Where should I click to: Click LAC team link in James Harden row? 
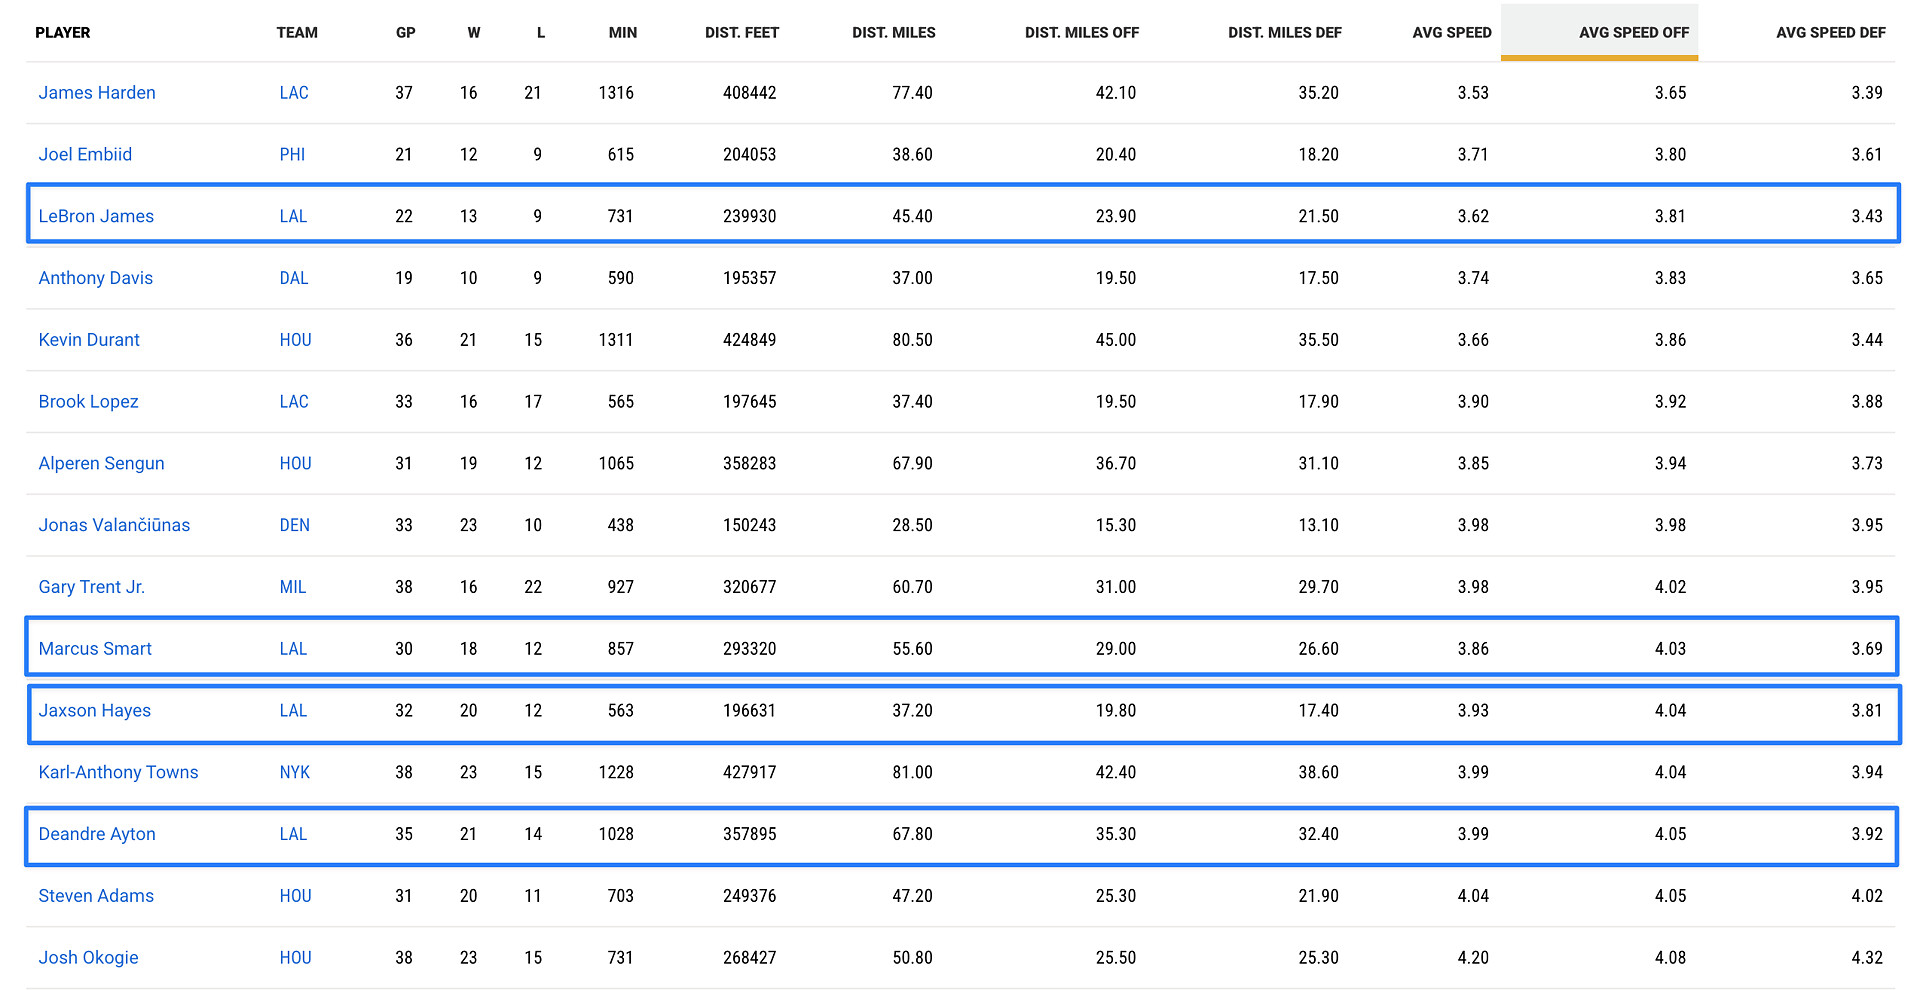(x=294, y=93)
